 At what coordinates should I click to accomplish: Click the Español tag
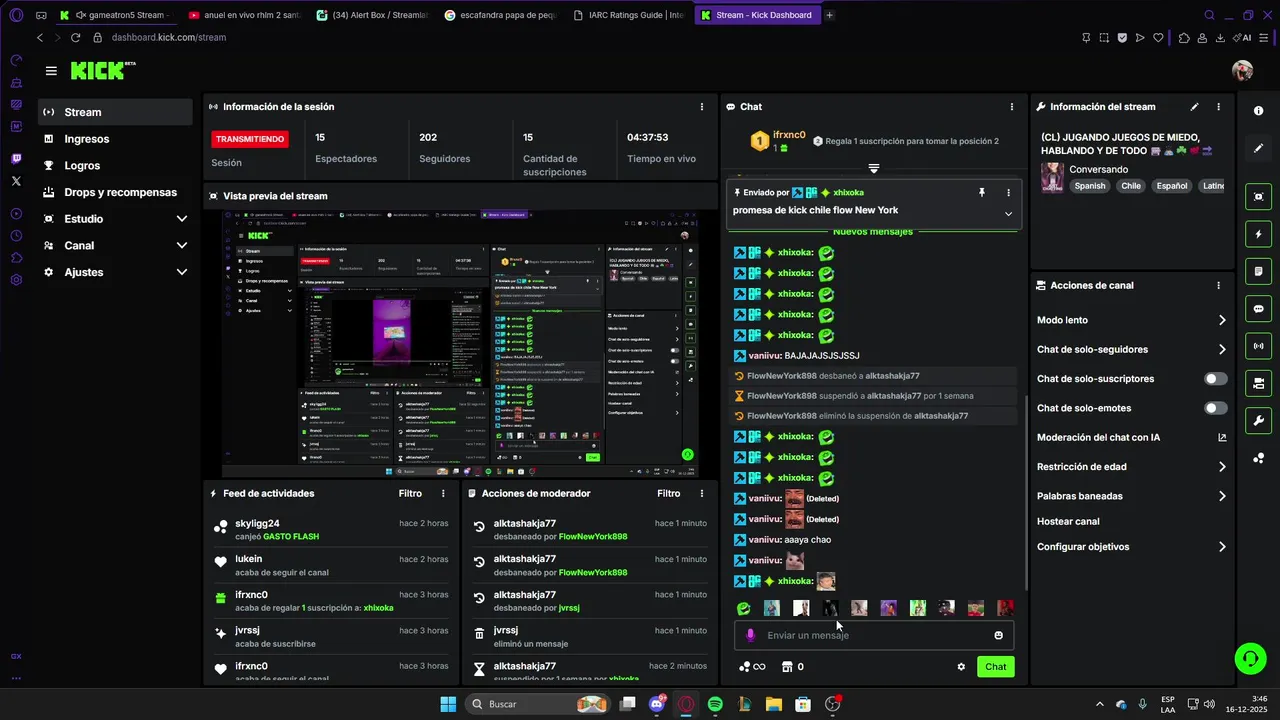(1172, 186)
